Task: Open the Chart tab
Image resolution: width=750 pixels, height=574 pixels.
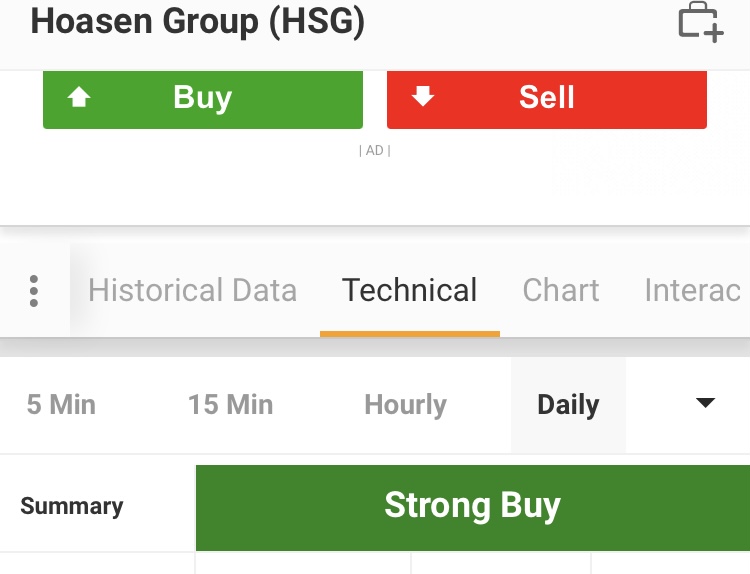Action: coord(561,290)
